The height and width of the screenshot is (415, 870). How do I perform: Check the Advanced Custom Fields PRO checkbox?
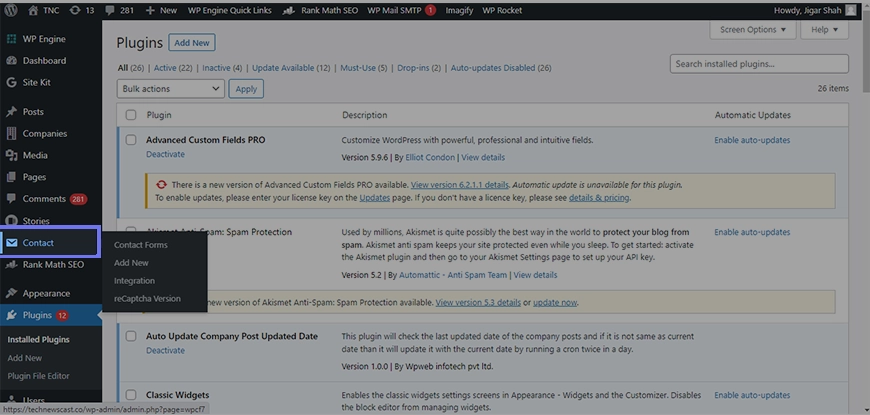131,140
